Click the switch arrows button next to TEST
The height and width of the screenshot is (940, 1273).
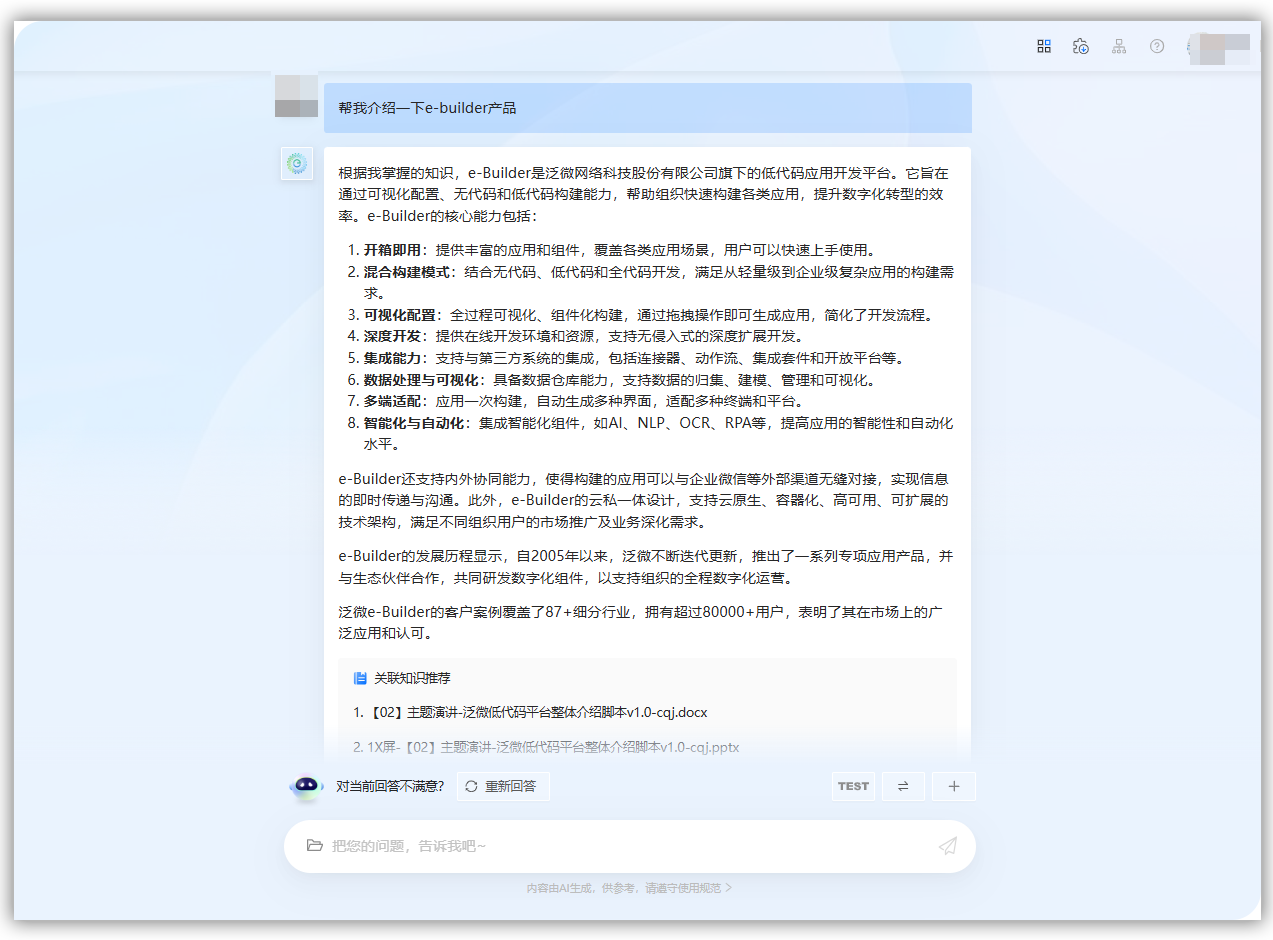[x=903, y=787]
